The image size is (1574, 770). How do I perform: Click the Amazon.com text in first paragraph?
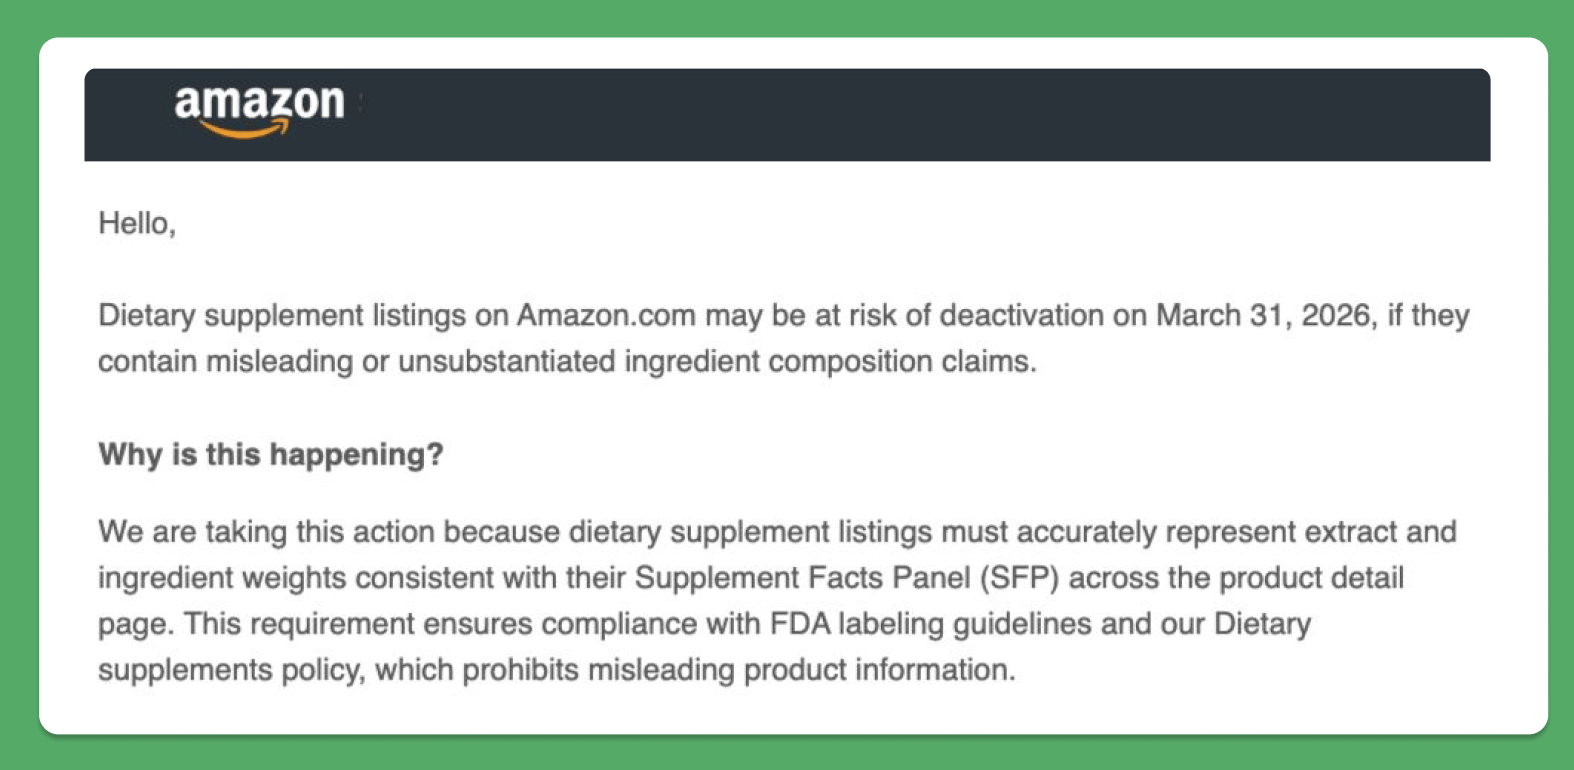(606, 315)
